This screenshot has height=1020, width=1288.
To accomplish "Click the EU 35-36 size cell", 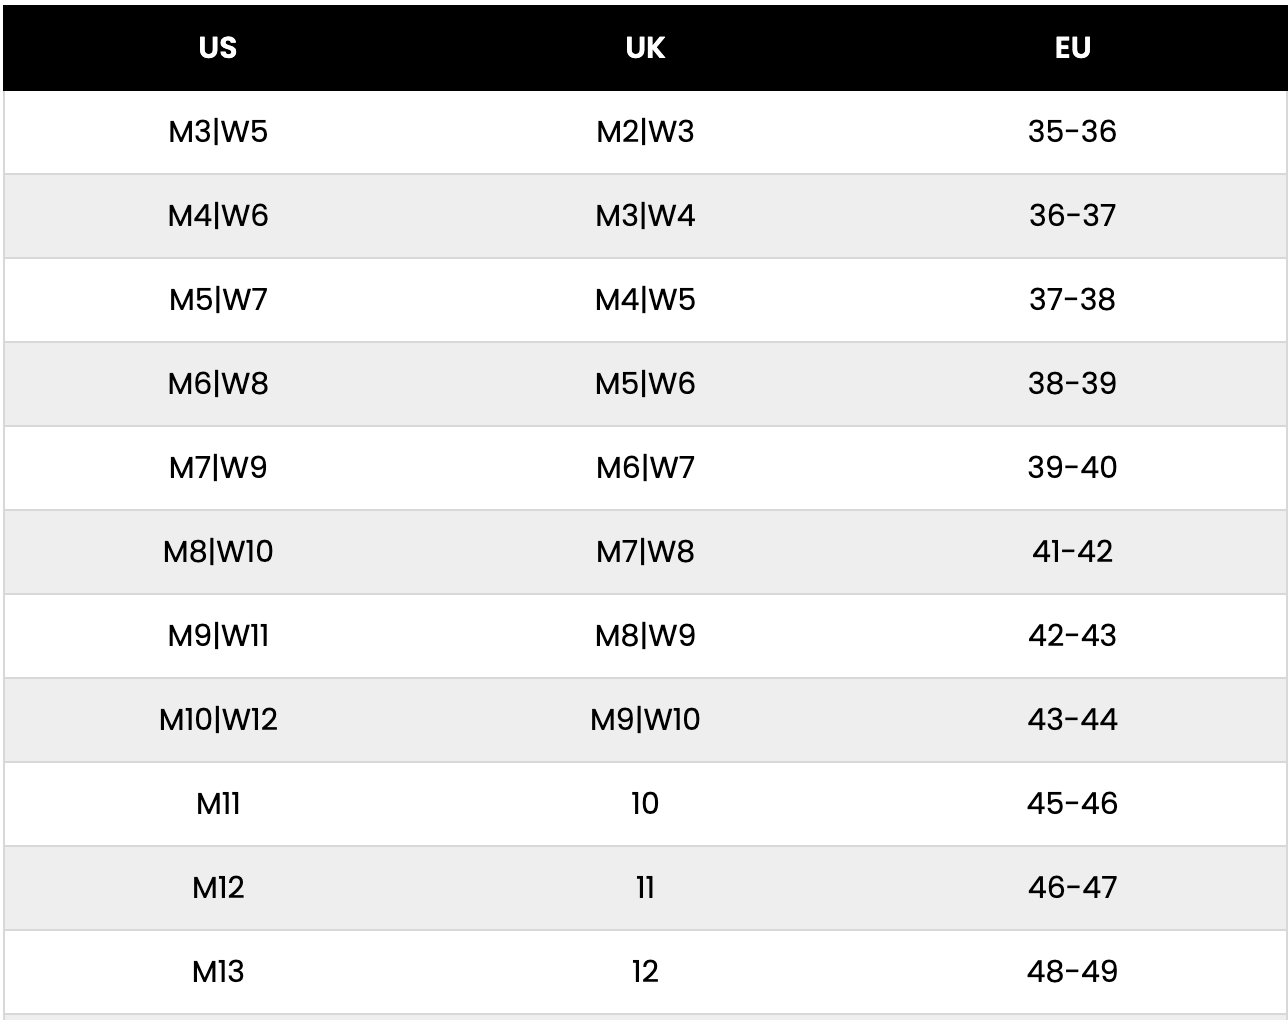I will click(x=1072, y=132).
